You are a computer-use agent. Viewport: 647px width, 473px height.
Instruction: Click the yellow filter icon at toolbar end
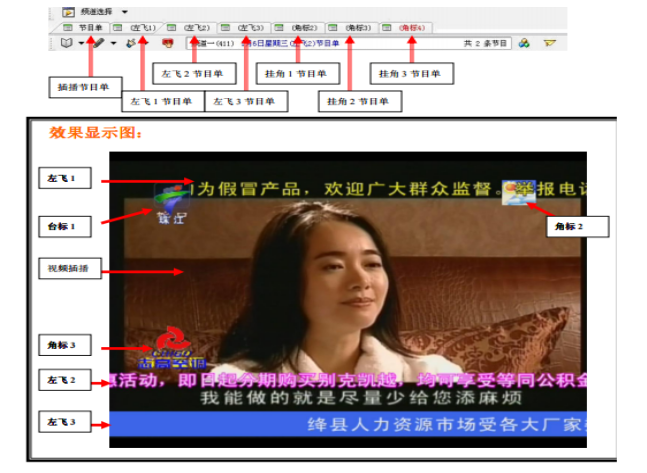(x=549, y=43)
